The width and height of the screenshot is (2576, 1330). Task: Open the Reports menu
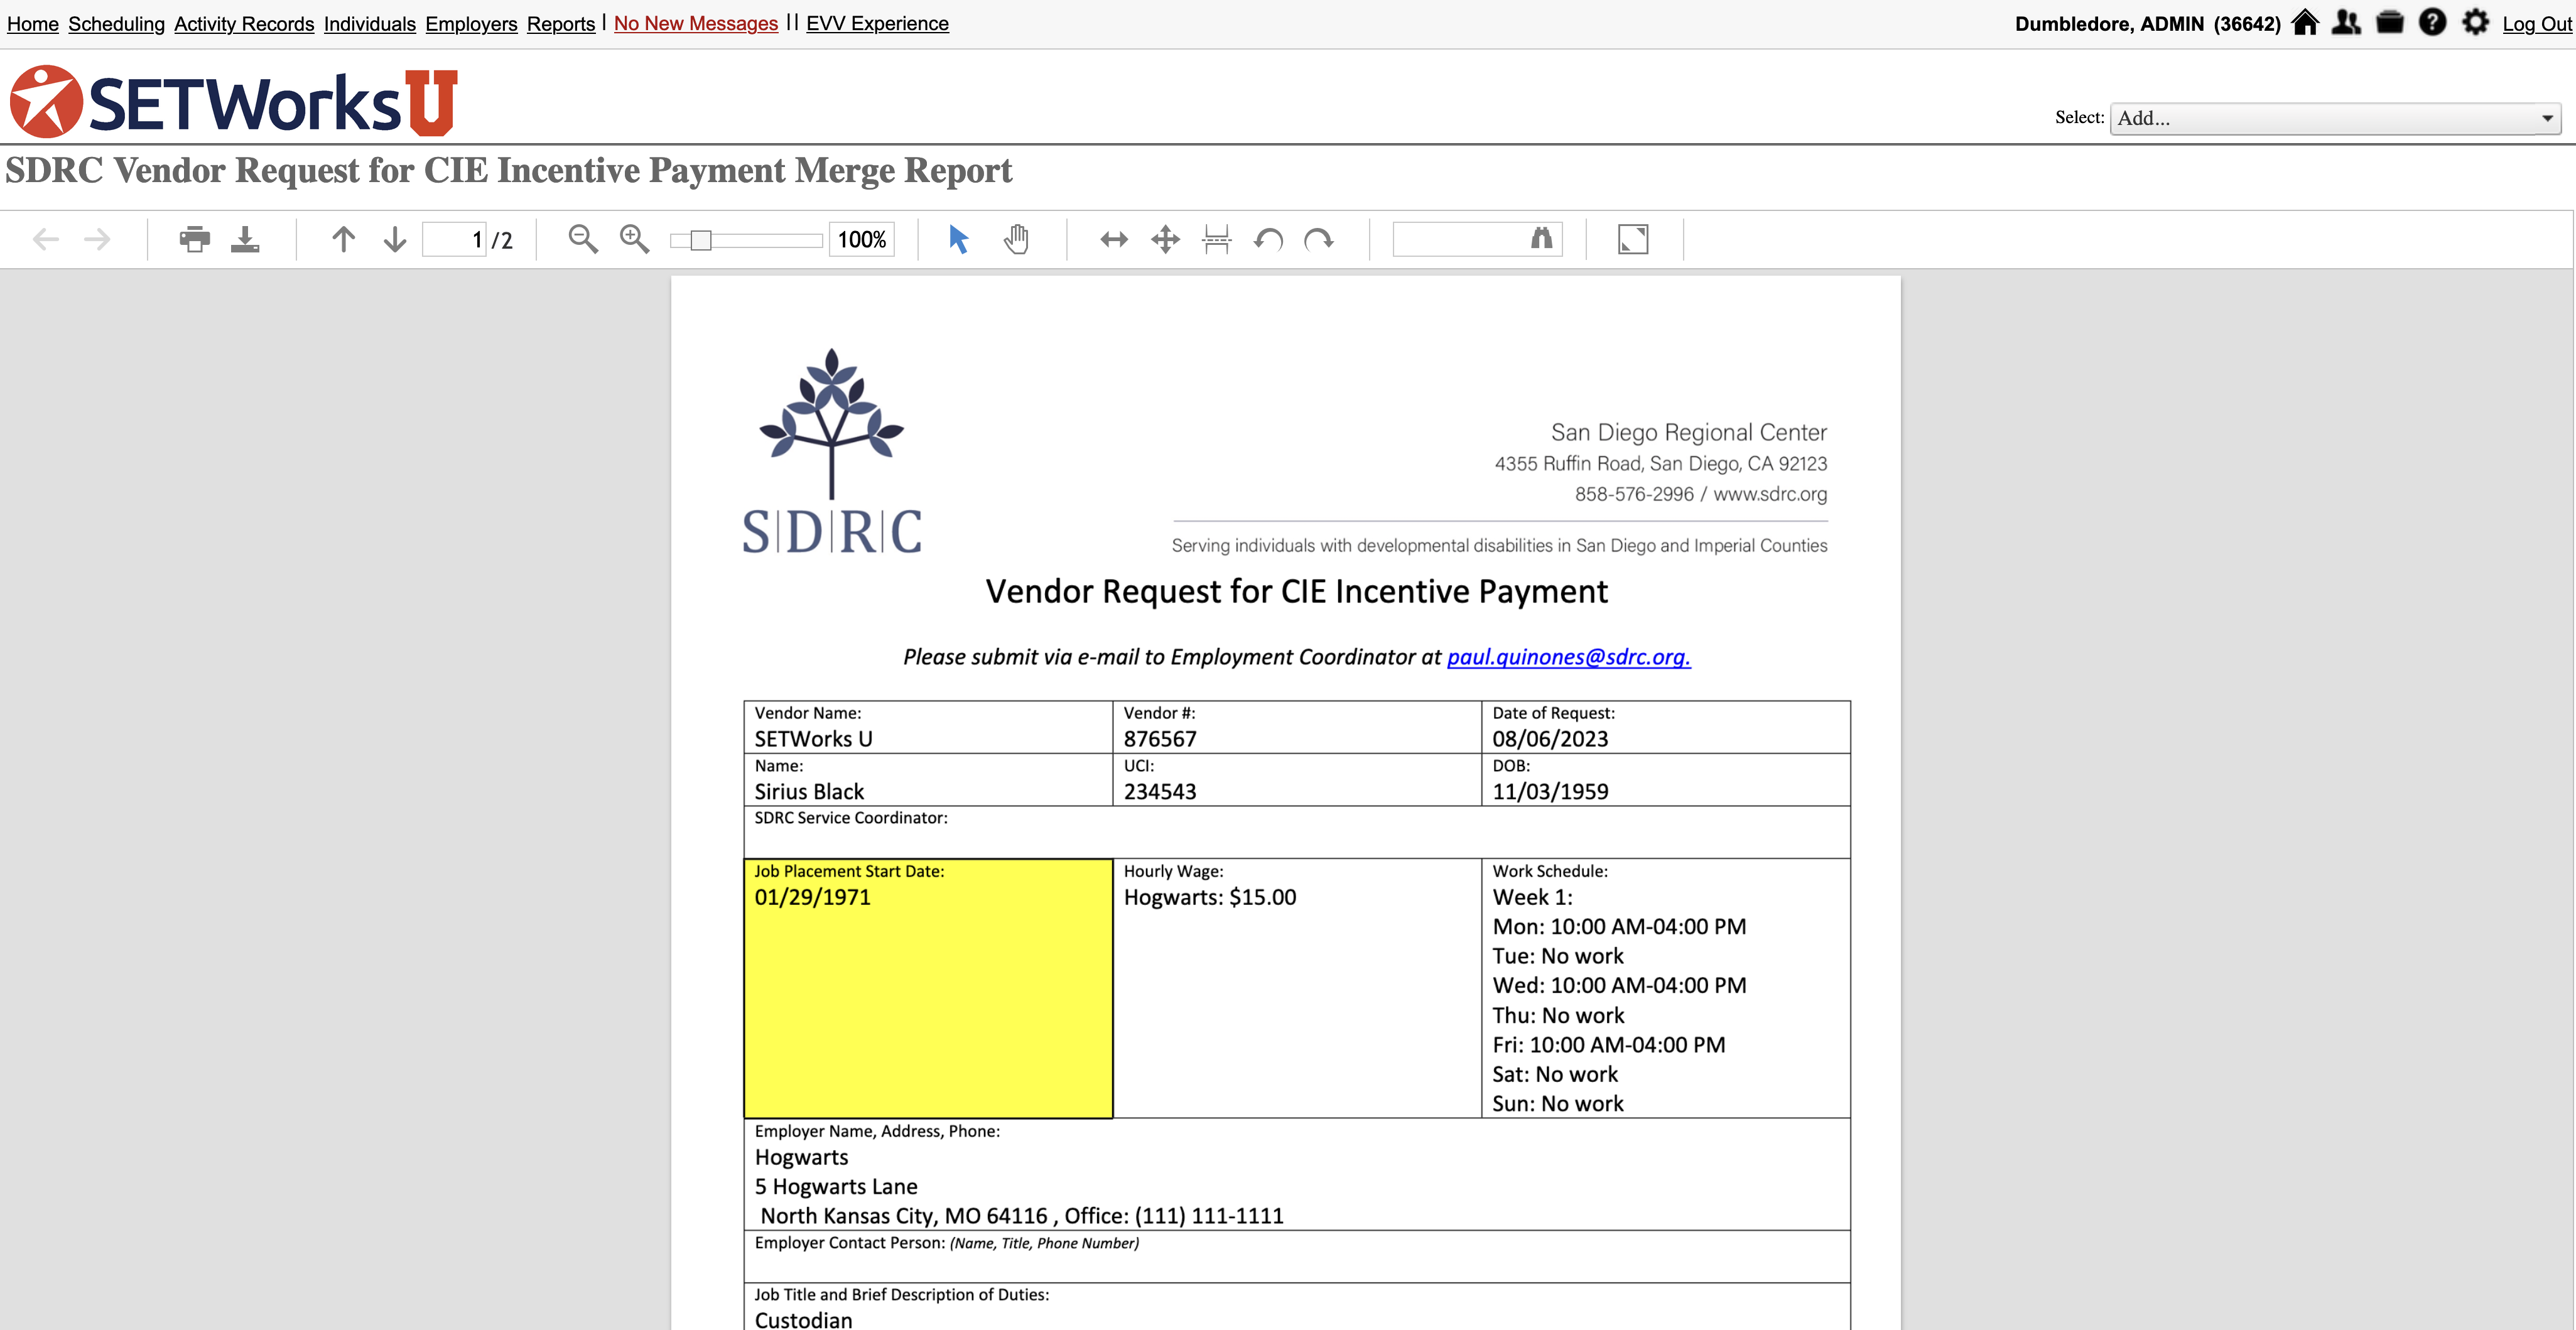[x=561, y=23]
